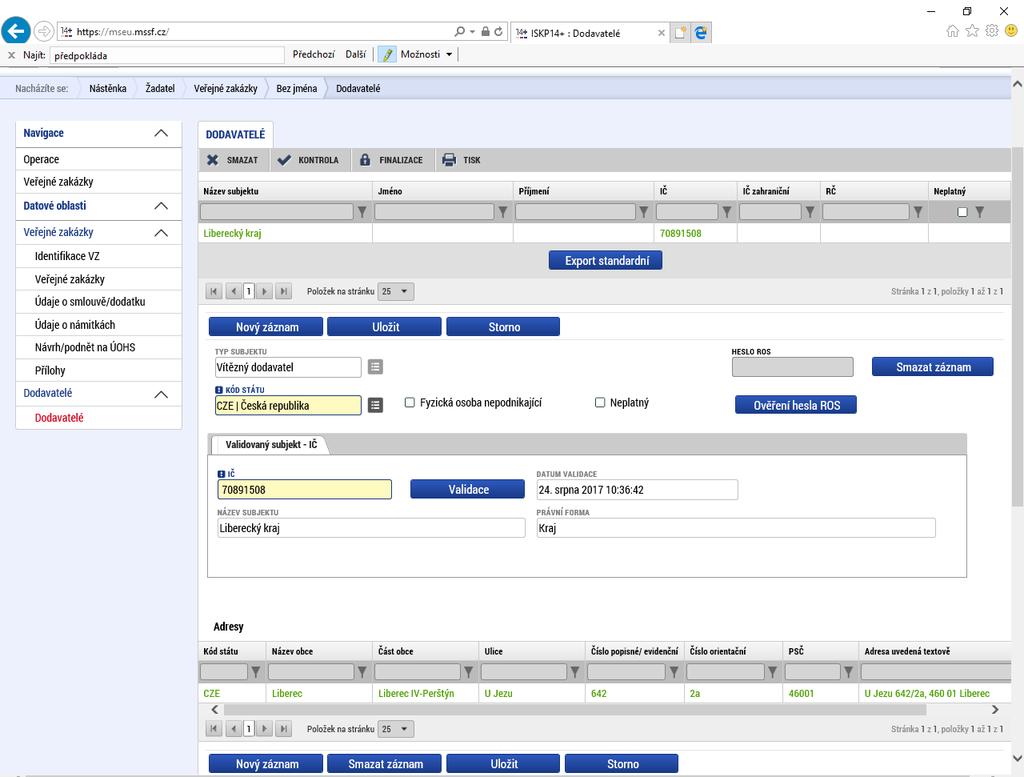Click filter icon for Část obce column
This screenshot has width=1024, height=777.
[468, 671]
